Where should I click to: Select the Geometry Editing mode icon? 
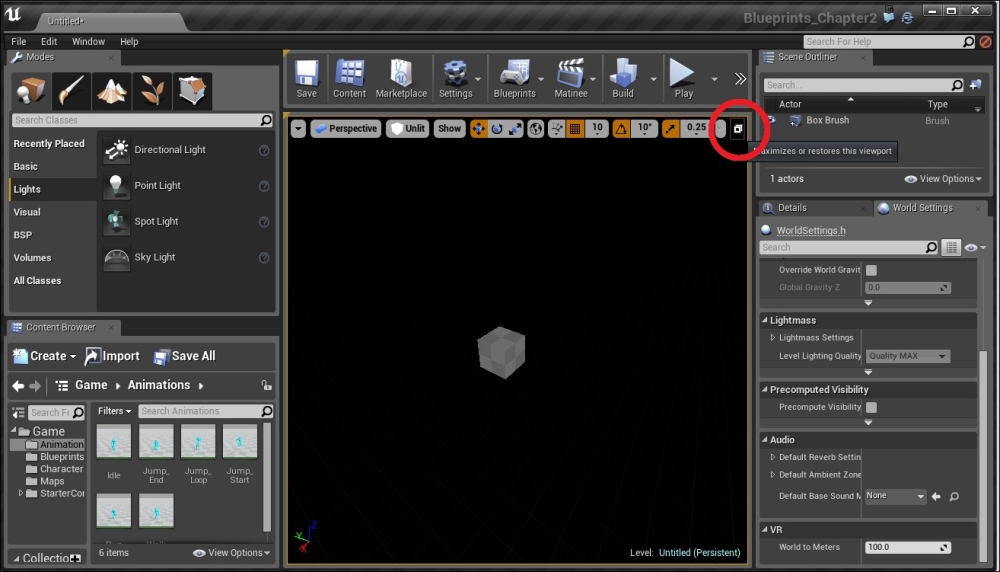pyautogui.click(x=192, y=91)
